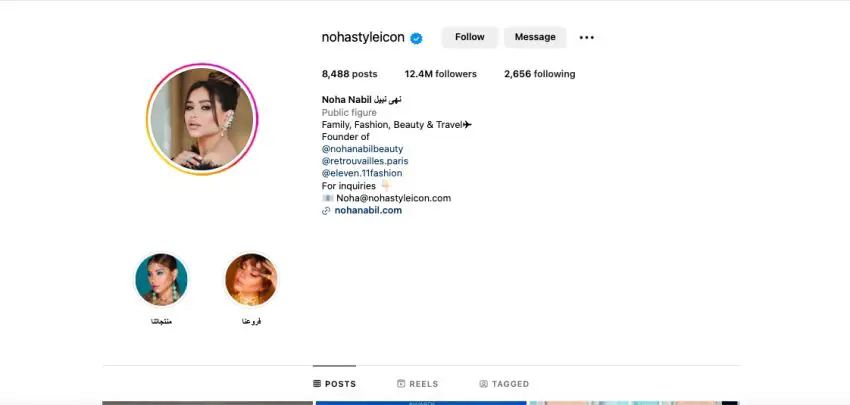850x405 pixels.
Task: Click the Tagged tab person icon
Action: [484, 384]
